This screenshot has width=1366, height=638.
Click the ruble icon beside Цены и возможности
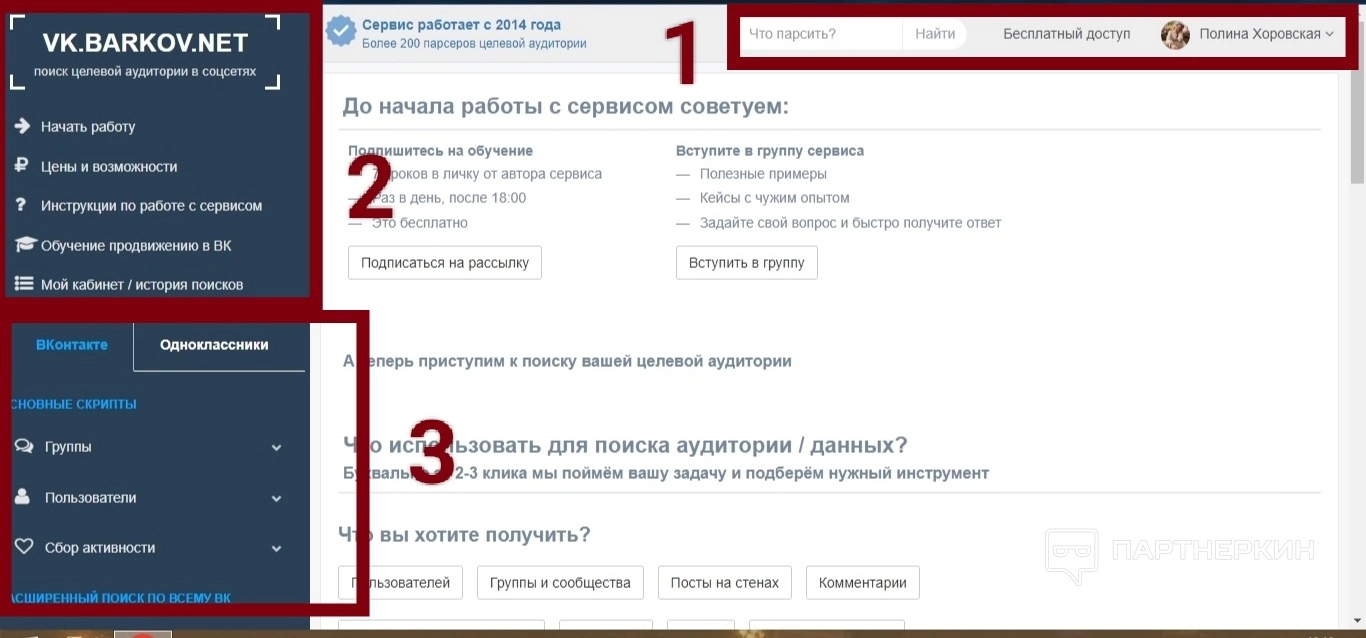tap(21, 166)
